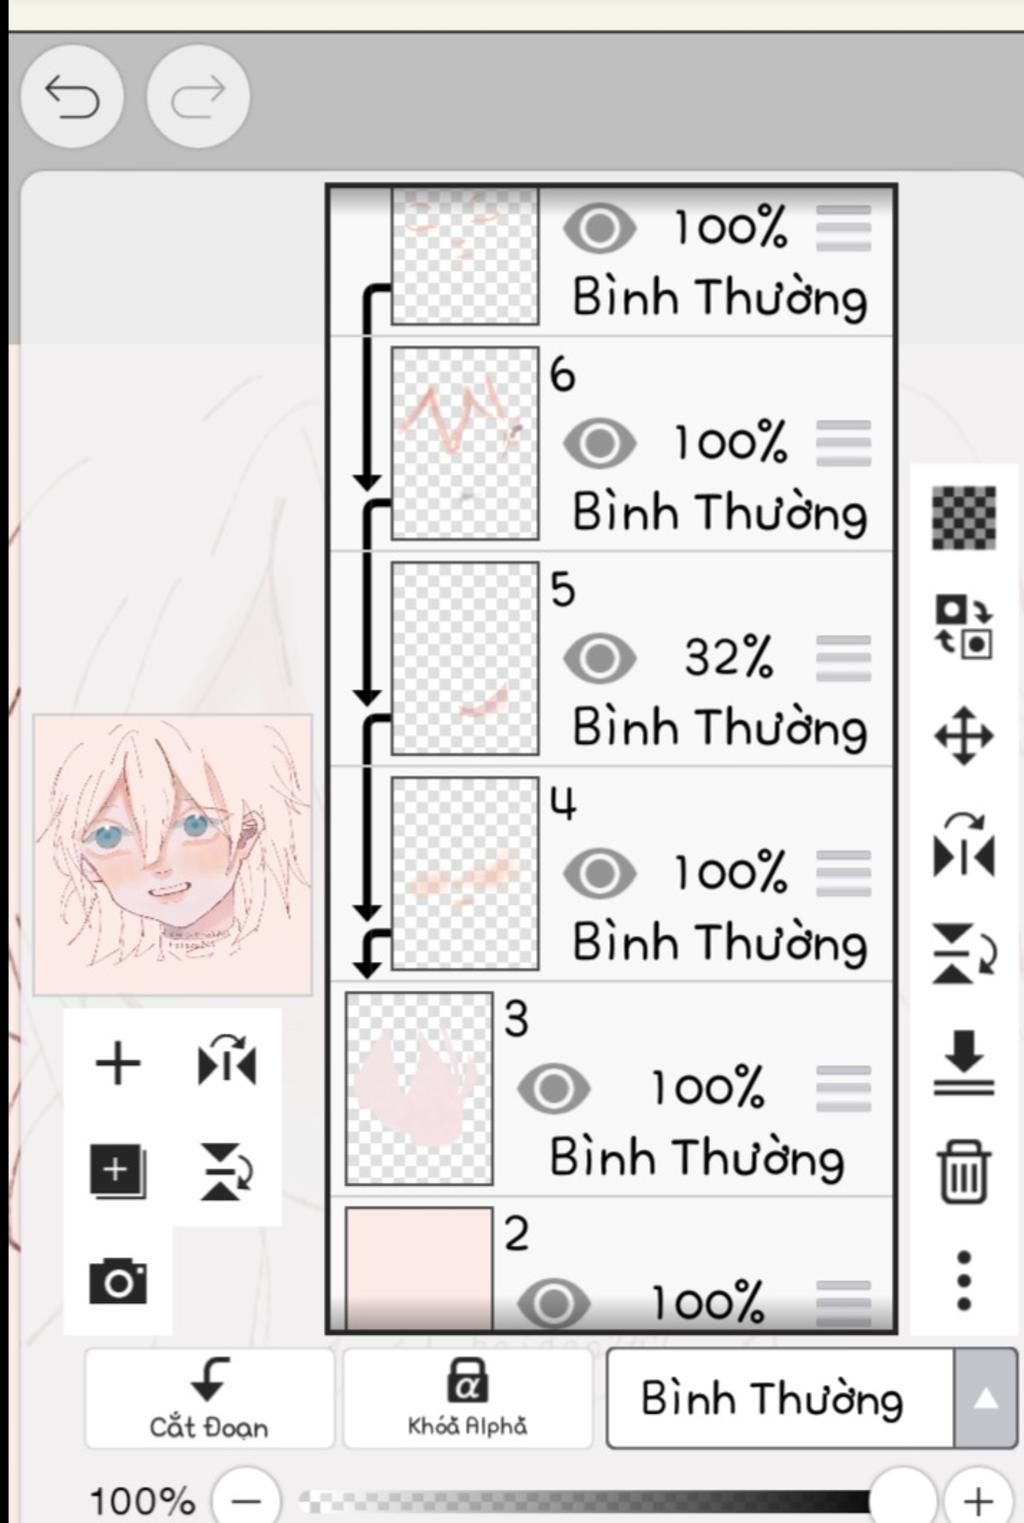Merge layer down with download arrow icon
This screenshot has height=1523, width=1024.
pyautogui.click(x=964, y=1063)
